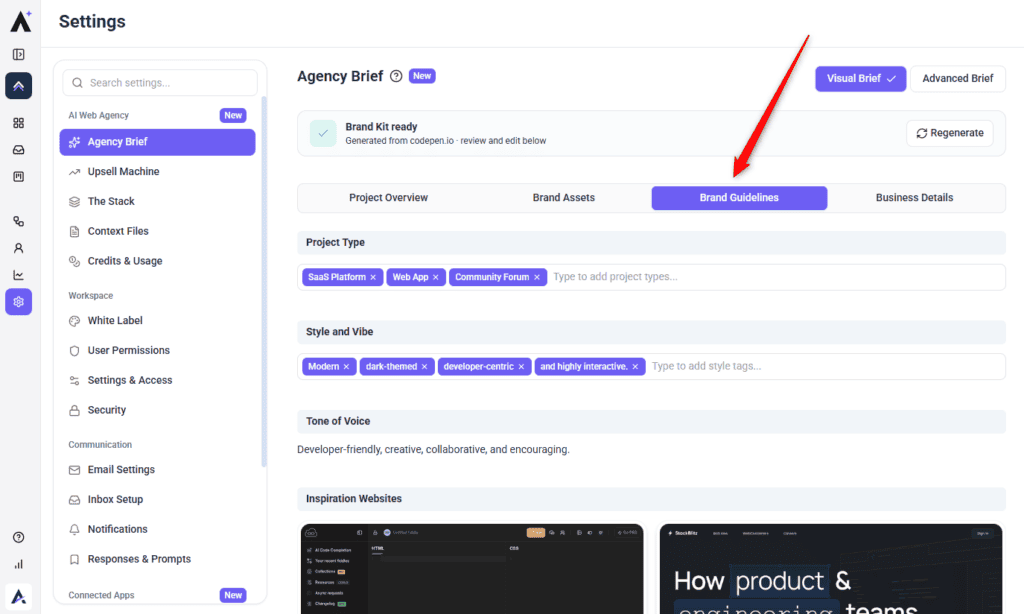Screen dimensions: 1024x614
Task: Click the Tone of Voice description text
Action: (433, 450)
